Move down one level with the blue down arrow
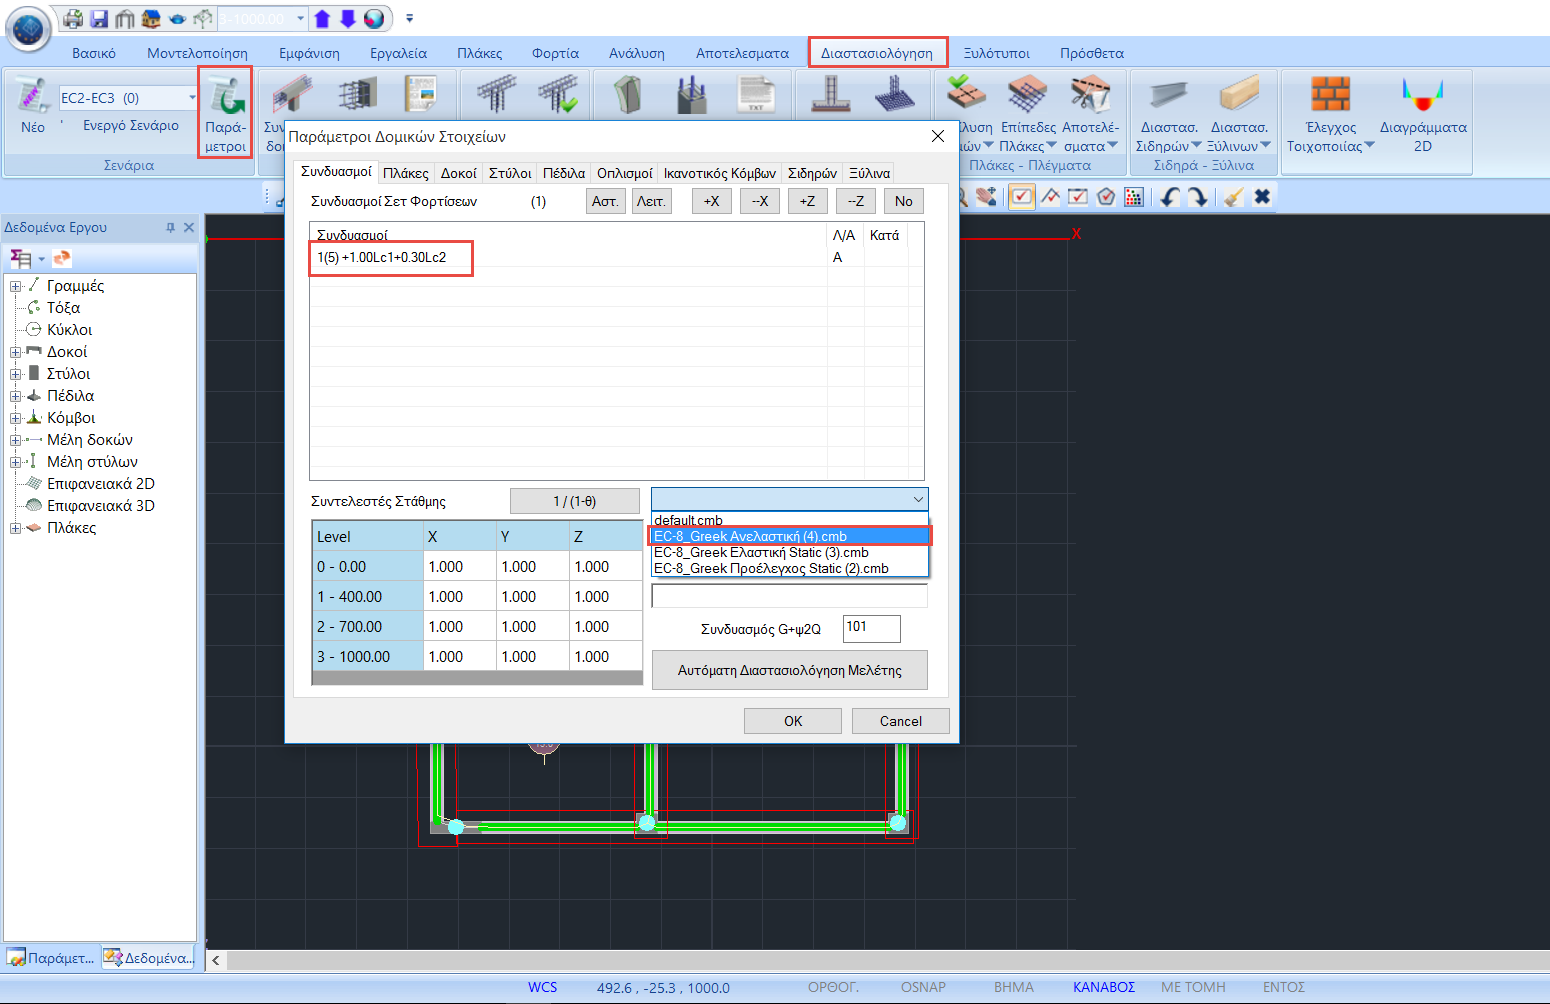The image size is (1550, 1004). 347,18
